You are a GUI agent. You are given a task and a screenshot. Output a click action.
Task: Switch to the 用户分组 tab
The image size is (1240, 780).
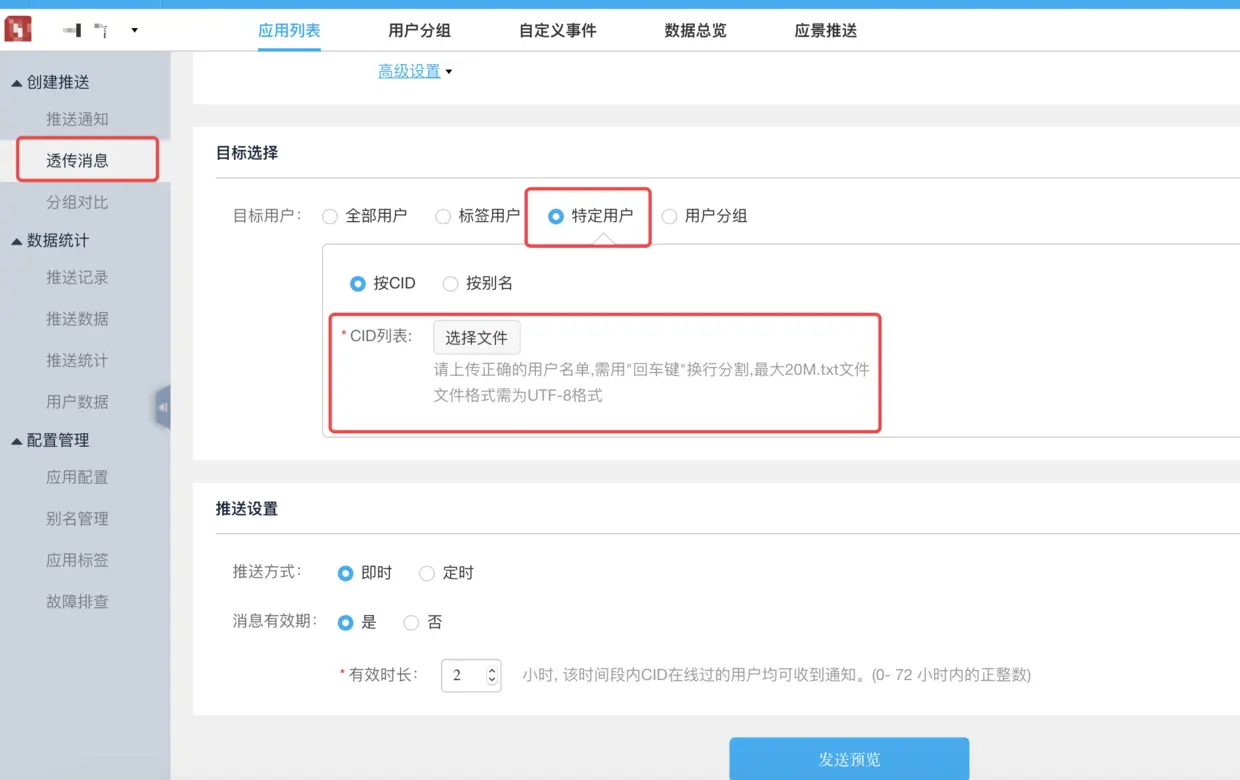pos(421,30)
